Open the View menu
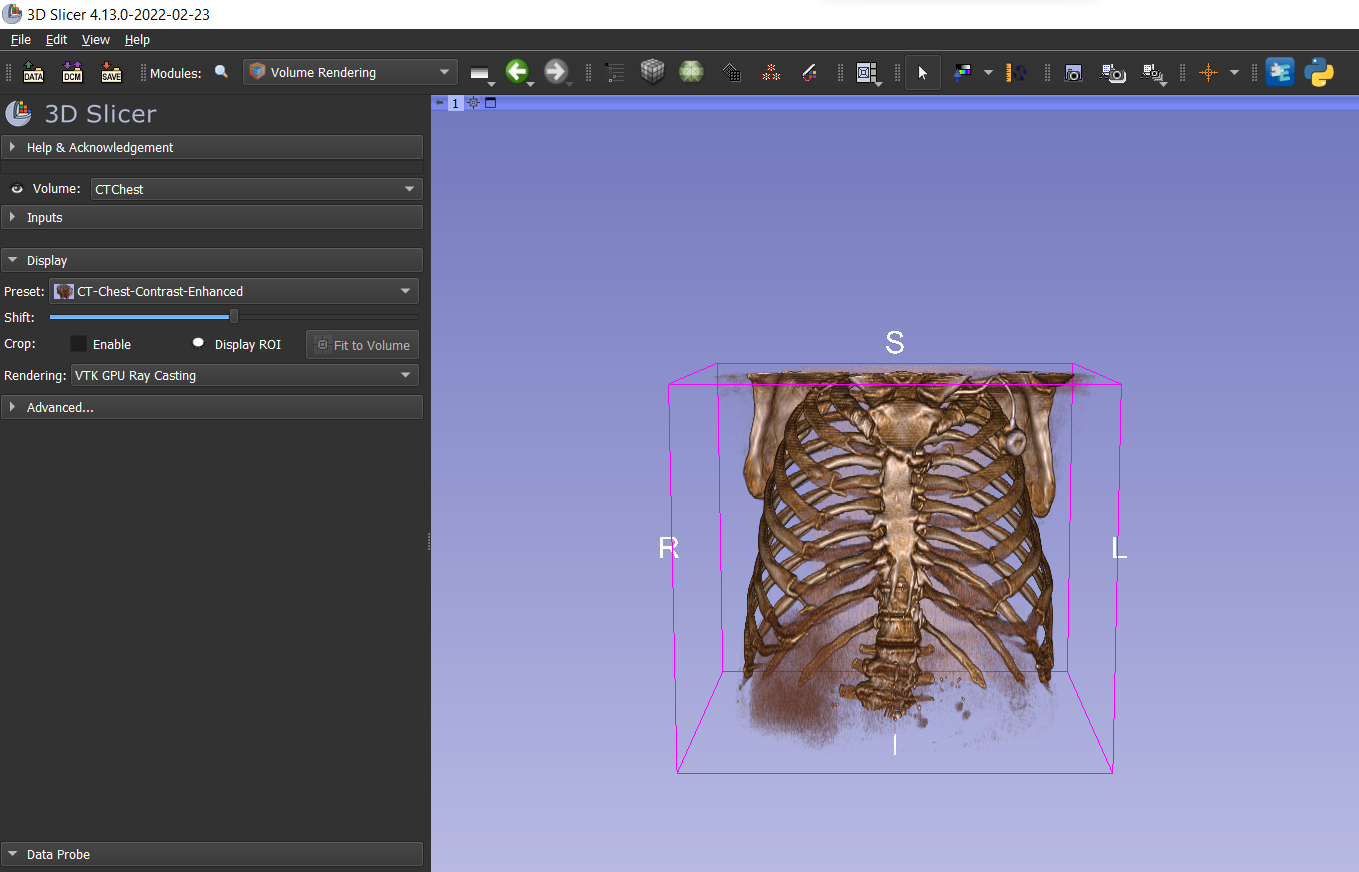The image size is (1359, 872). [96, 40]
